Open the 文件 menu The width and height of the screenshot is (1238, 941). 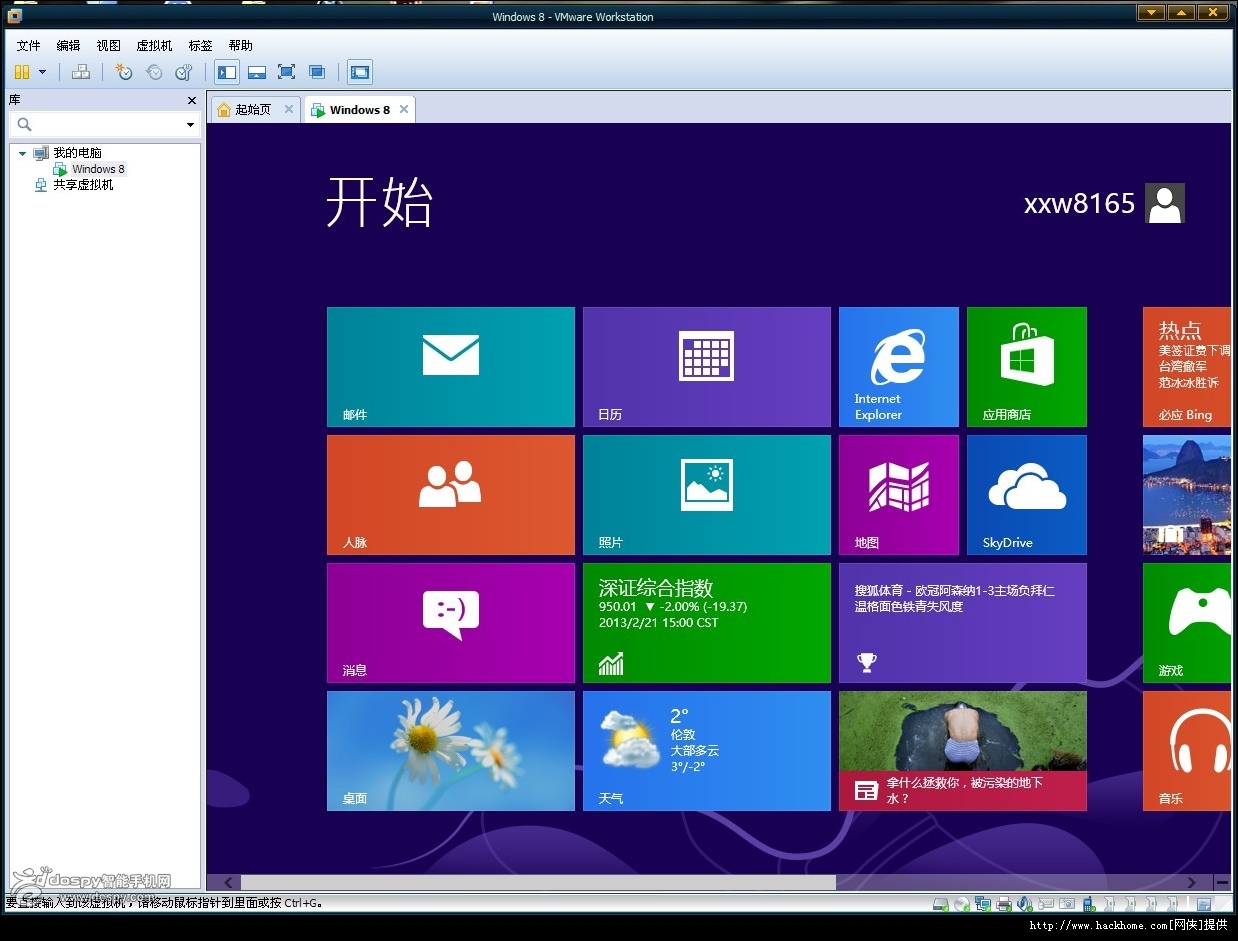pos(29,46)
